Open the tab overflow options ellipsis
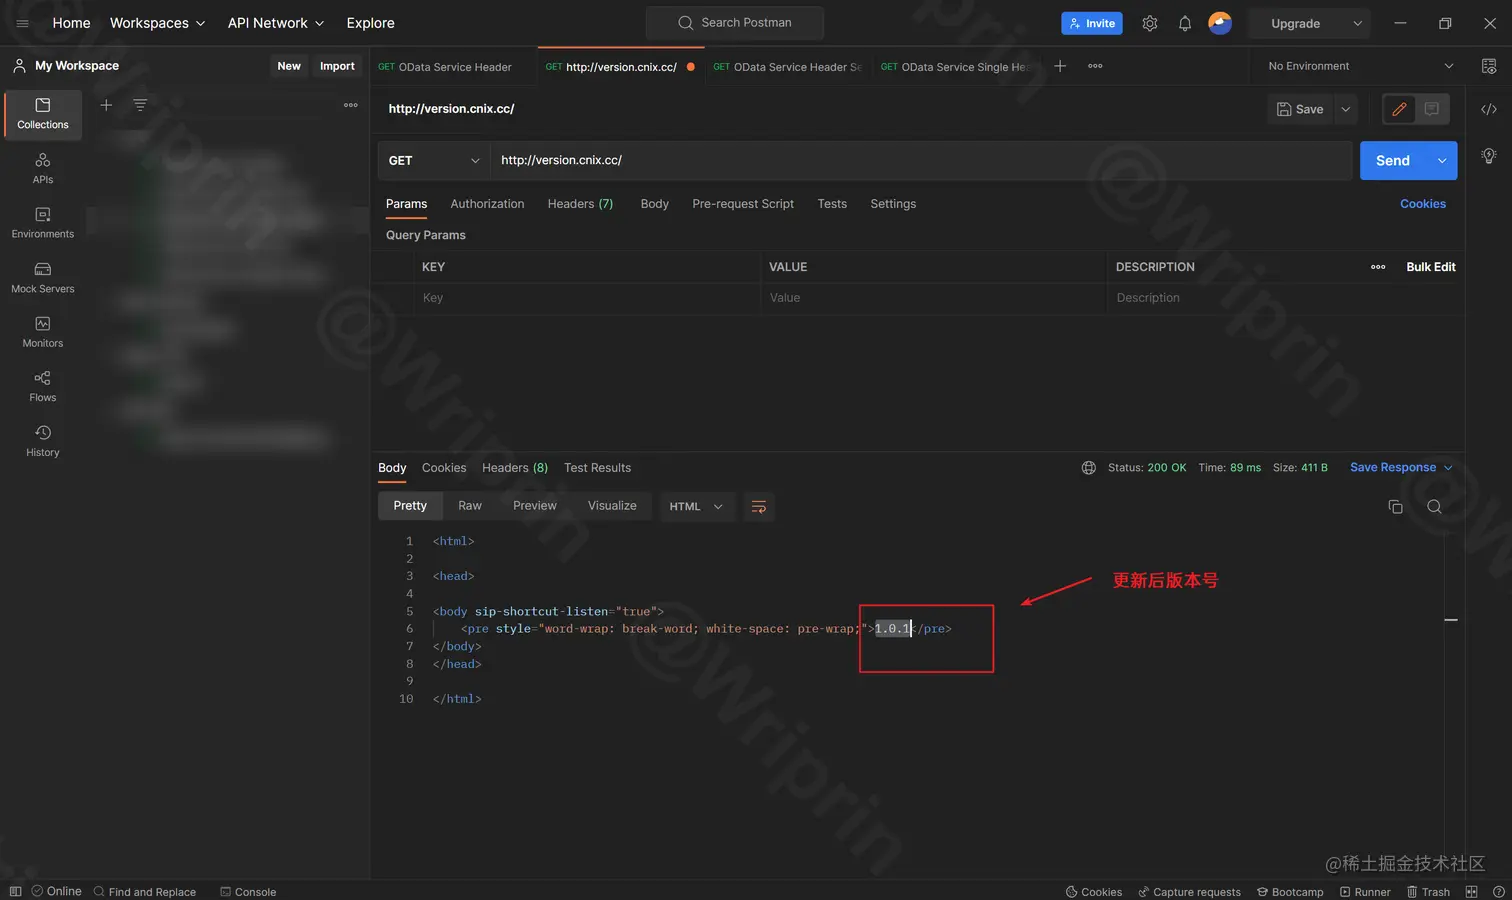 (1095, 66)
